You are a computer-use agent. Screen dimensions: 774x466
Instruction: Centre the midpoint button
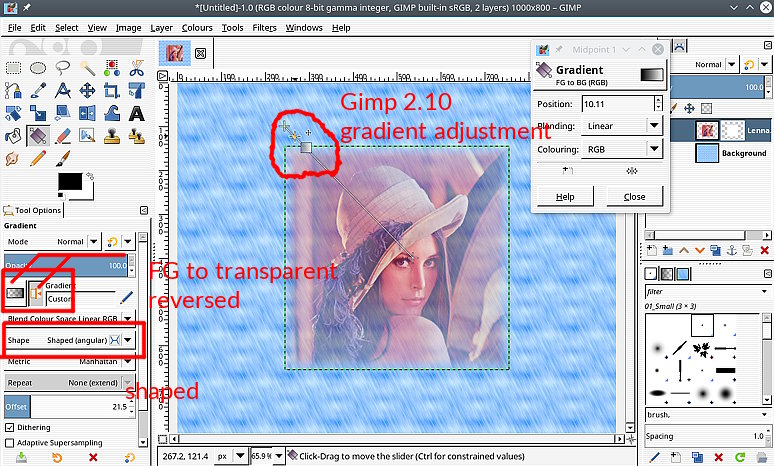pos(631,171)
